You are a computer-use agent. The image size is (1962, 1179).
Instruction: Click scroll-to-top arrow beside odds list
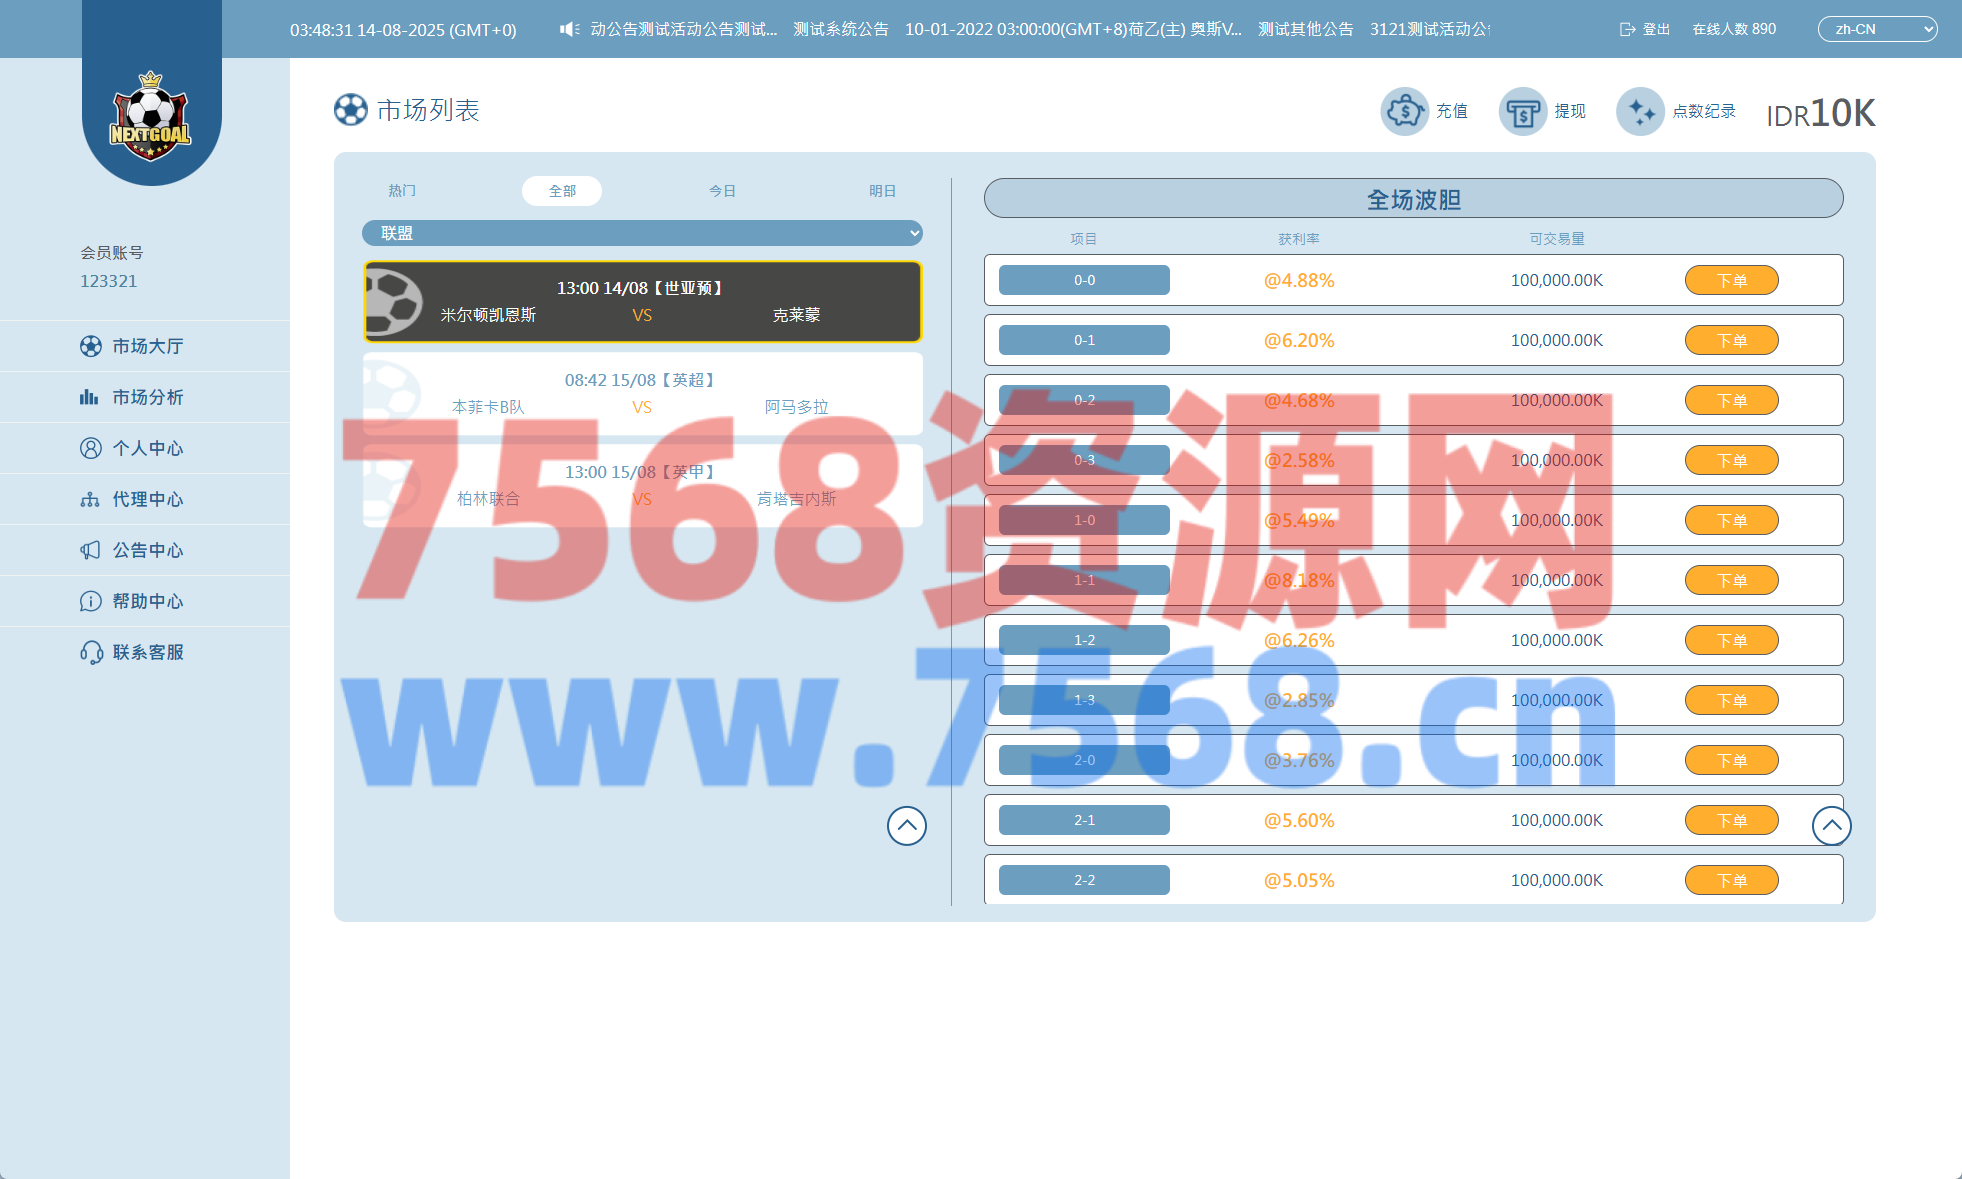[1831, 825]
